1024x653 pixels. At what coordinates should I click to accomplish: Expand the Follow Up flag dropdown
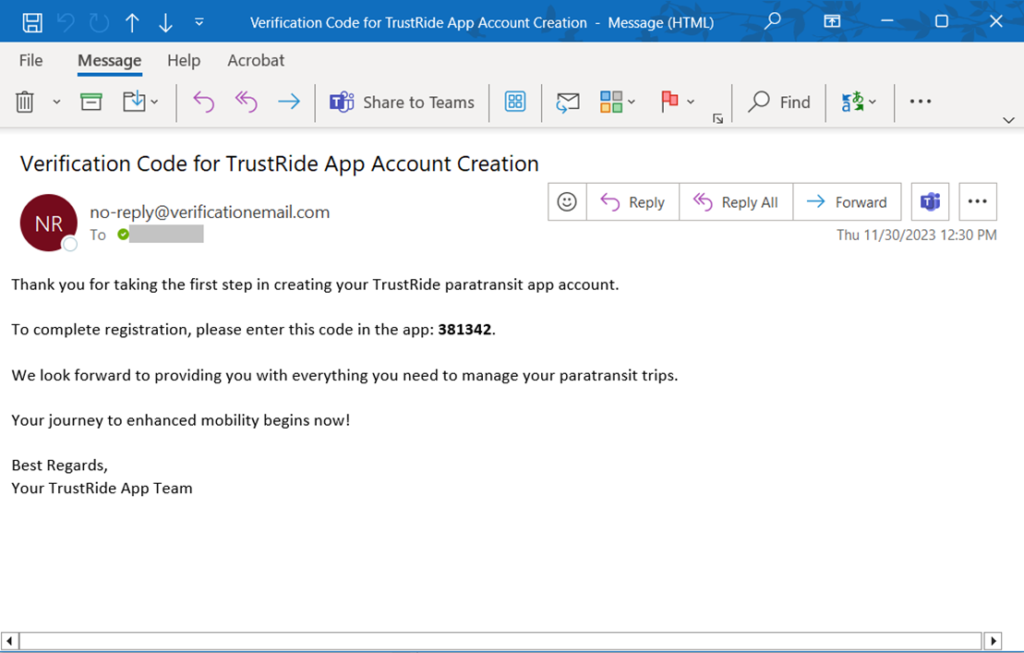691,102
